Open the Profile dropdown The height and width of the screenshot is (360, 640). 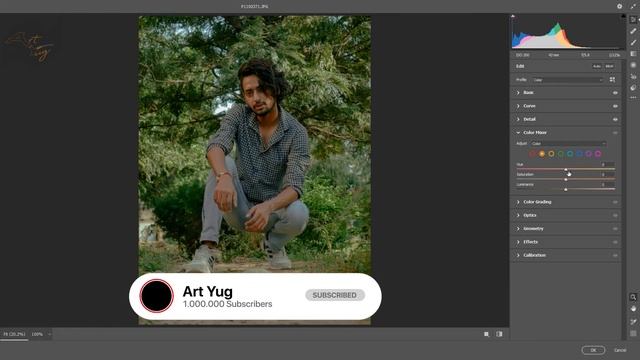[568, 80]
